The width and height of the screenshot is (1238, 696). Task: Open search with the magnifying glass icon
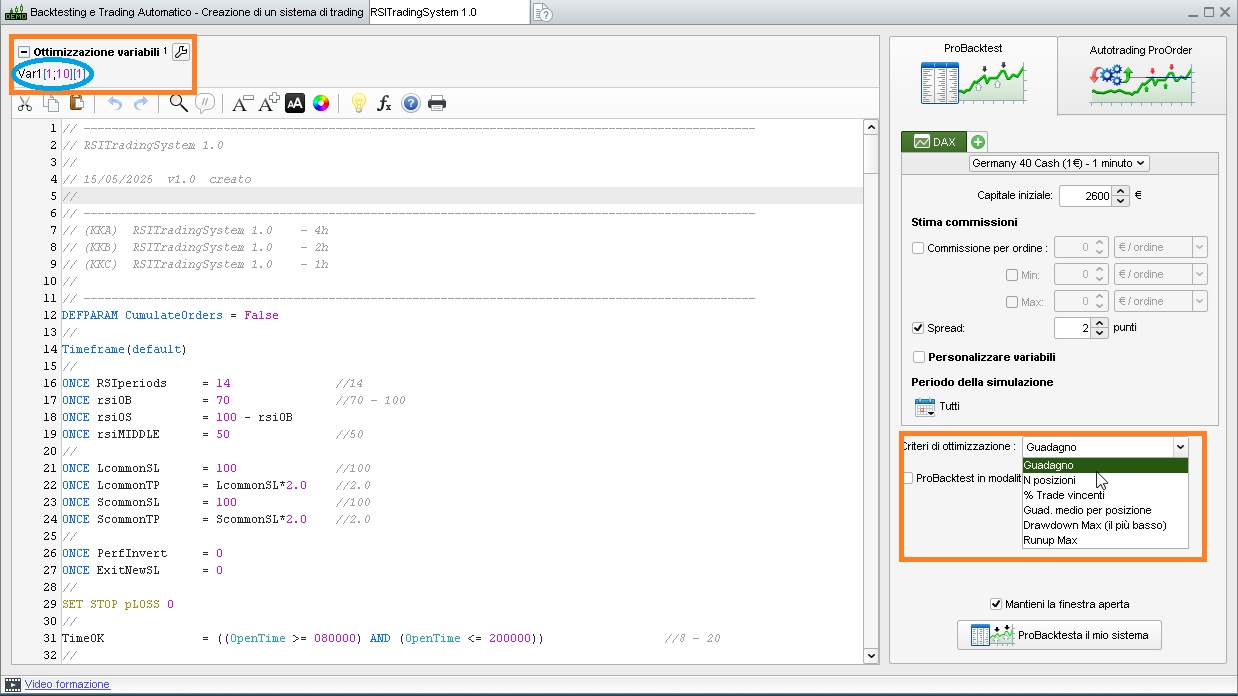coord(178,103)
